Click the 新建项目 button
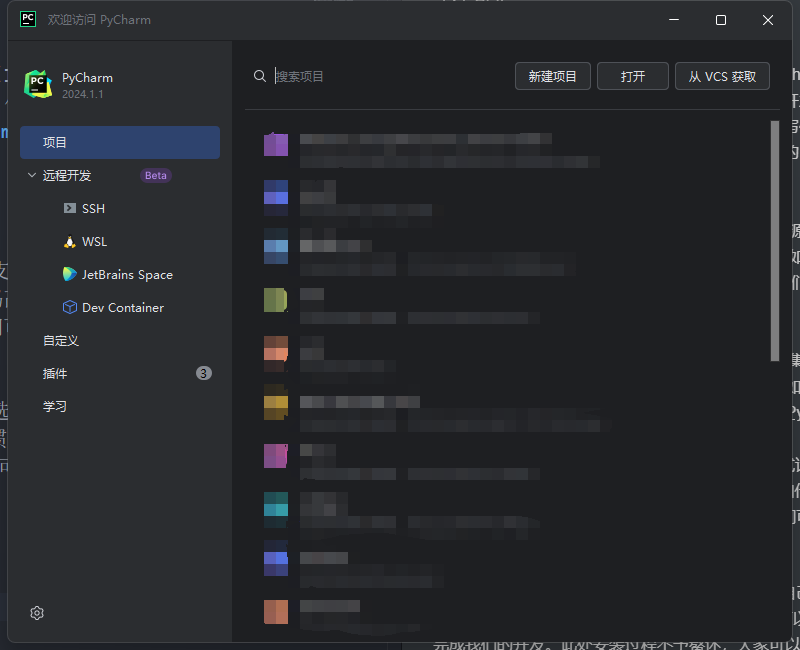Viewport: 800px width, 650px height. pyautogui.click(x=552, y=76)
